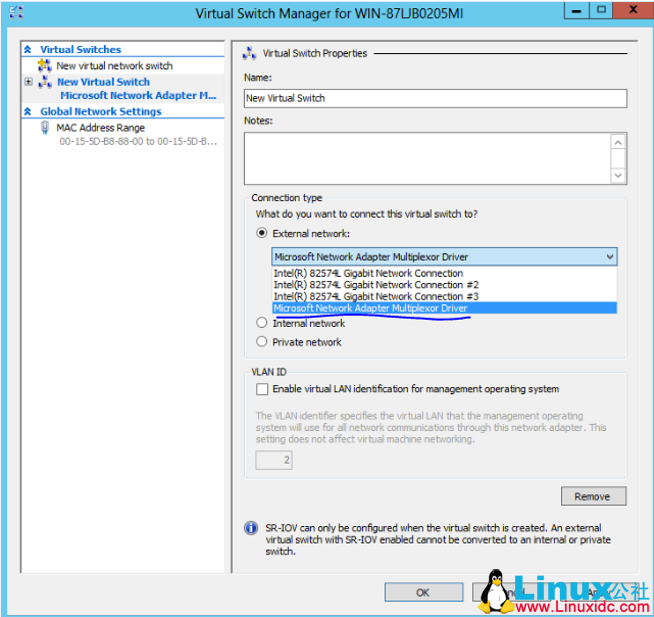This screenshot has width=654, height=617.
Task: Click the Remove button
Action: (593, 496)
